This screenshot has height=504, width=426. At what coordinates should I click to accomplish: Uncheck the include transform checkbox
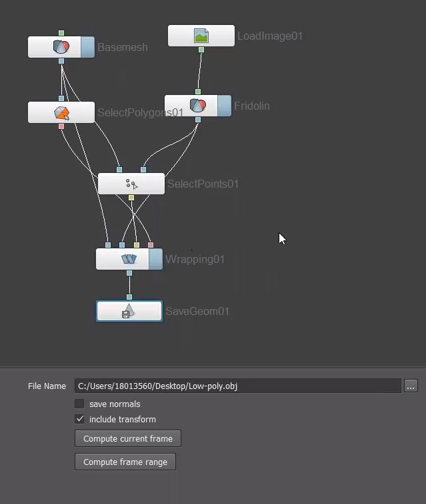79,419
